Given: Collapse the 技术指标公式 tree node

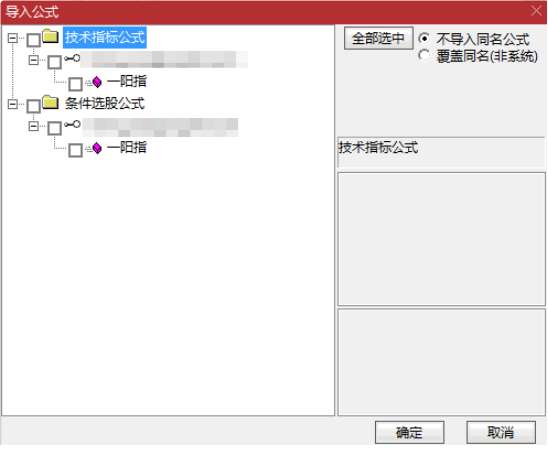Looking at the screenshot, I should pyautogui.click(x=13, y=38).
